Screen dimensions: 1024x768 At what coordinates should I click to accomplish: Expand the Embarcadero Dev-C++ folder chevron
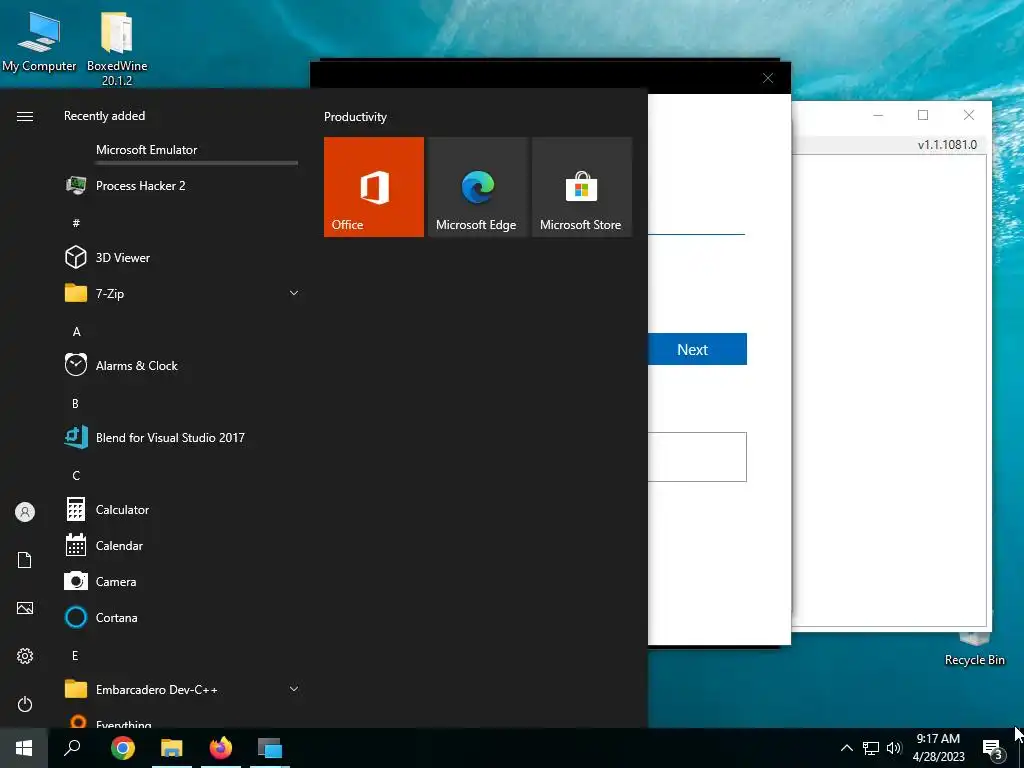294,689
